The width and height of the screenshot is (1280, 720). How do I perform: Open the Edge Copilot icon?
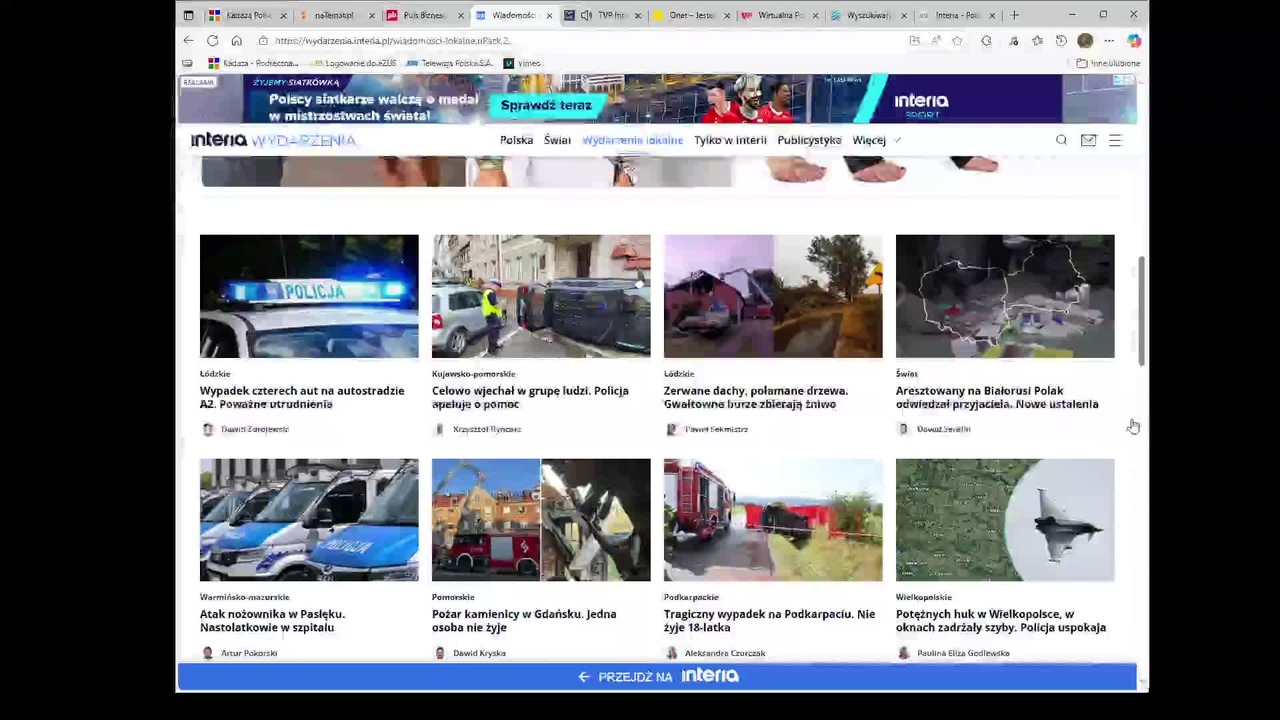[x=1133, y=41]
